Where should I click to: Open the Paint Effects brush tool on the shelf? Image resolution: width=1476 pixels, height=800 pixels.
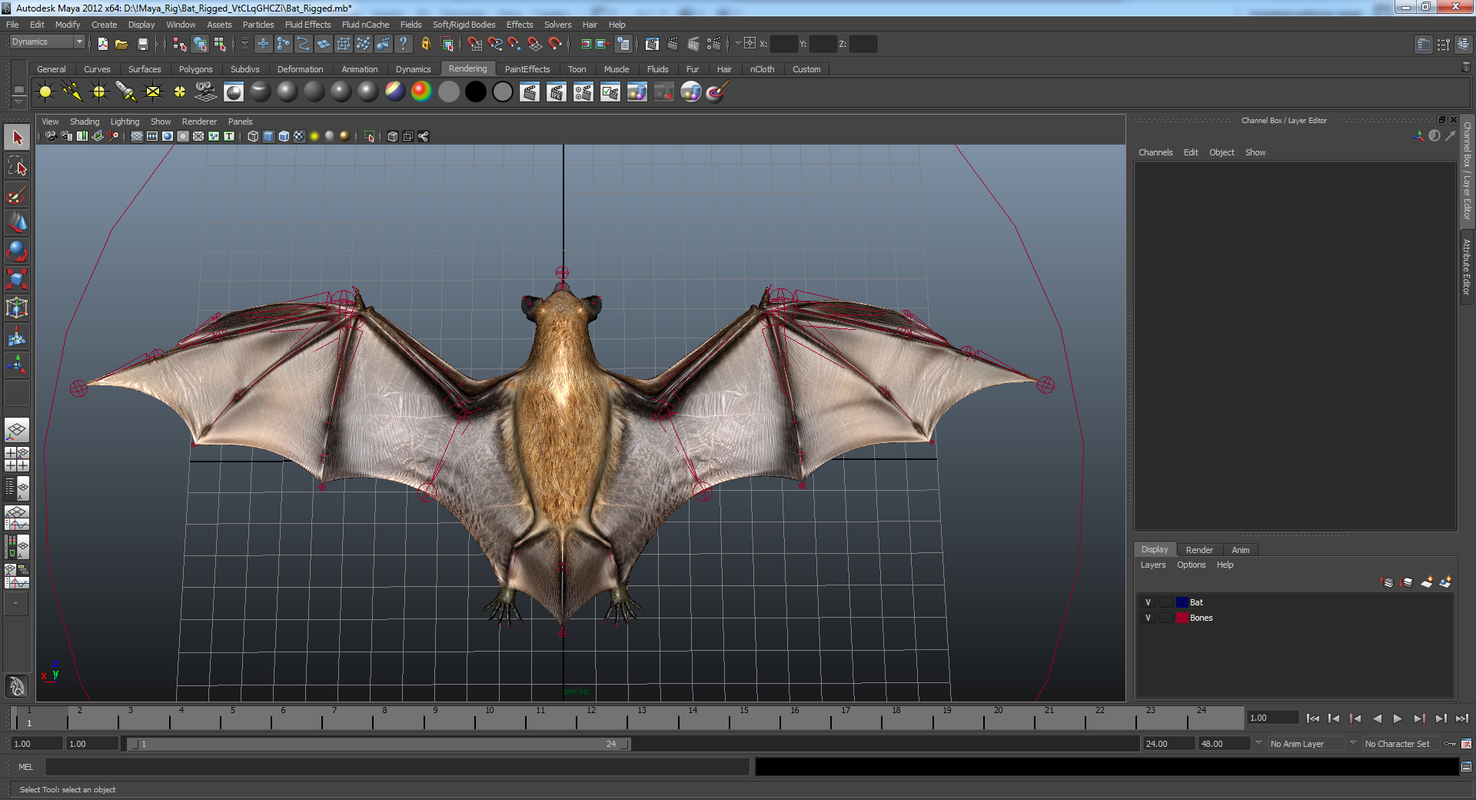coord(714,91)
